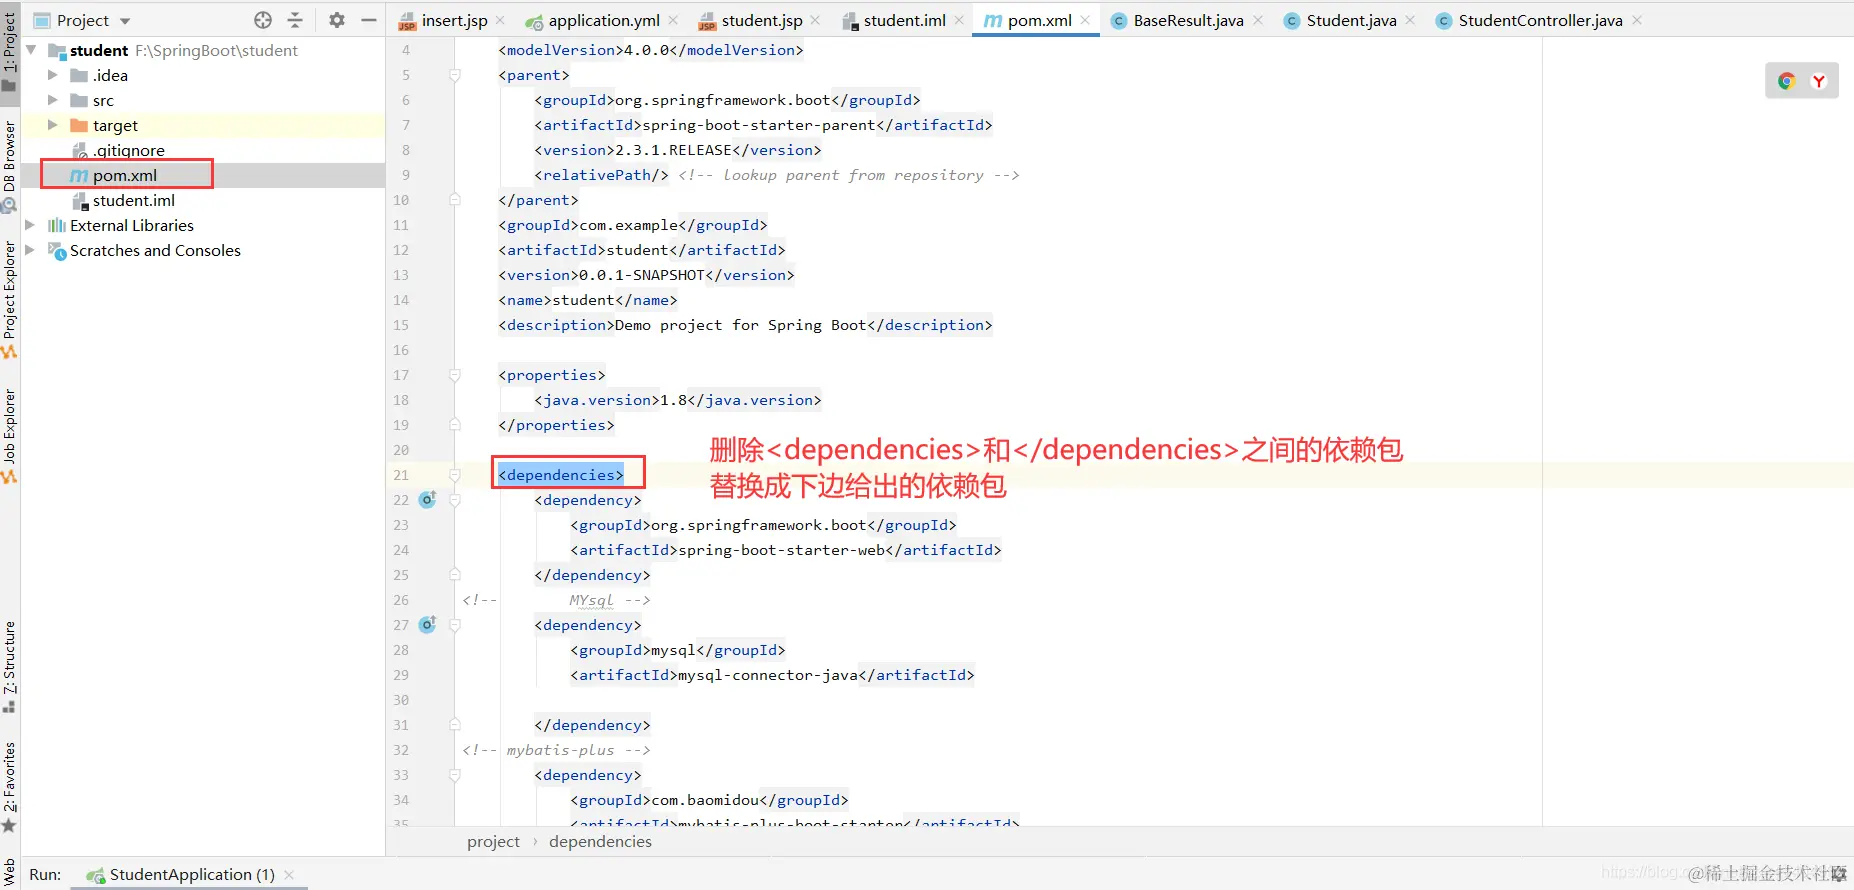Open the Job Explorer side tab
This screenshot has width=1854, height=890.
coord(10,436)
